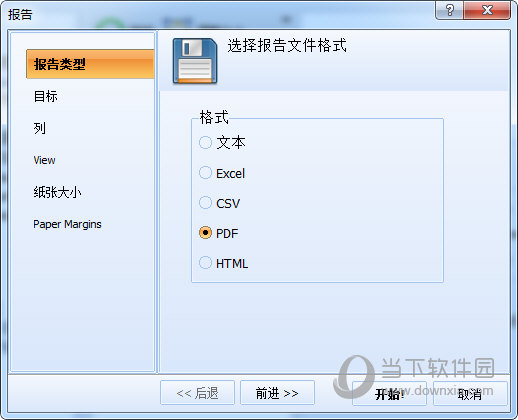Click the 选择报告文件格式 heading text
The height and width of the screenshot is (420, 518).
point(287,45)
